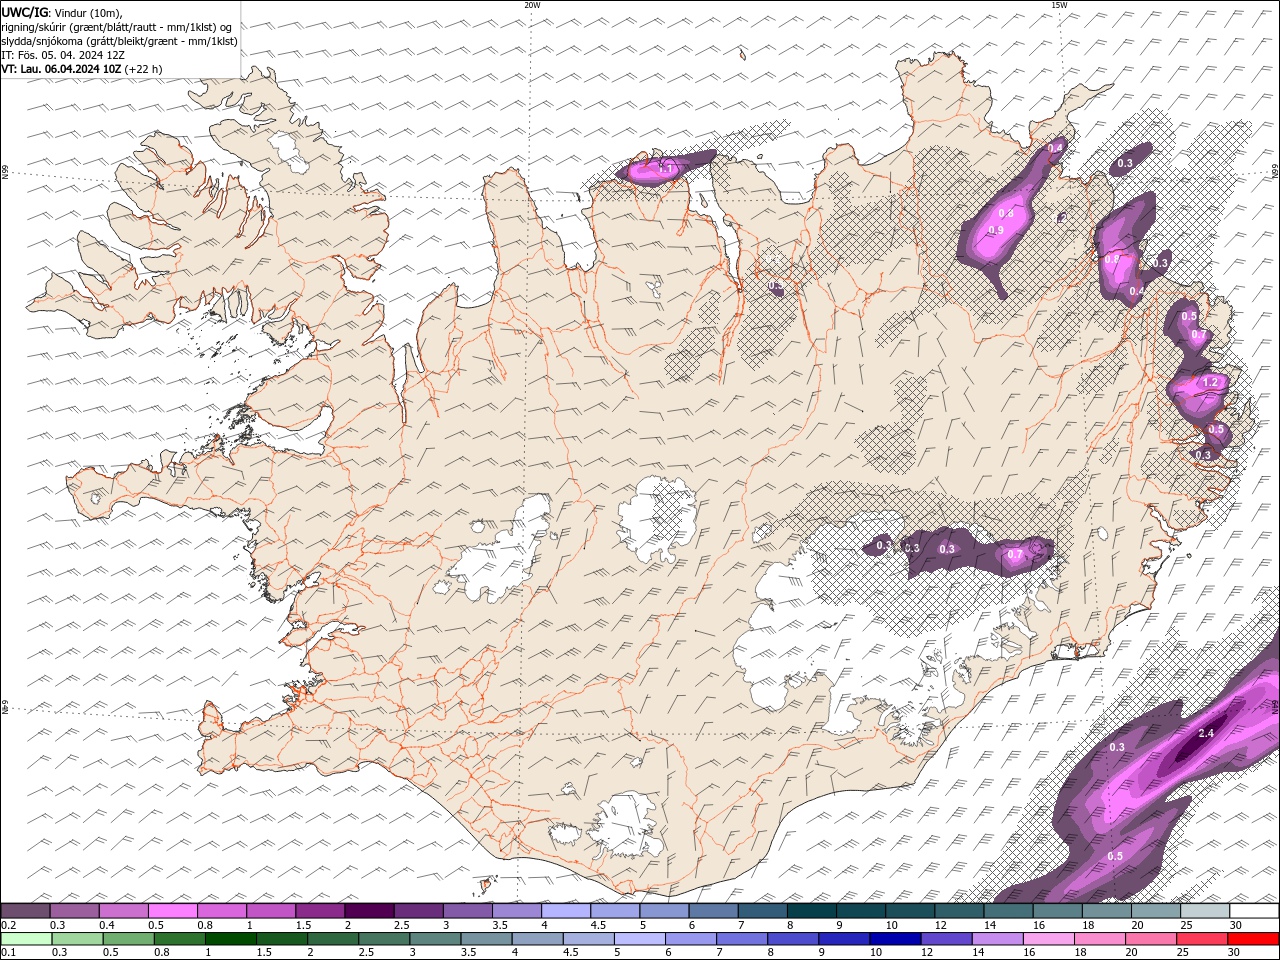Select the bright pink snow-scale swatch labeled 0.5
1280x960 pixels.
173,911
